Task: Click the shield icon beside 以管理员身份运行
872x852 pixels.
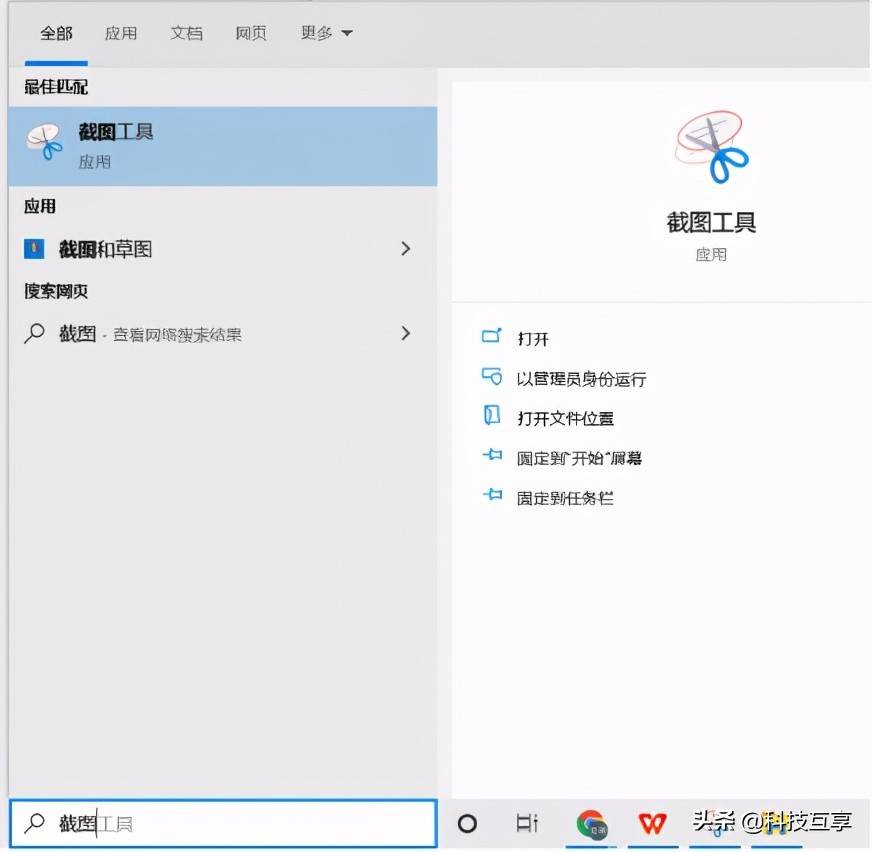Action: [x=492, y=378]
